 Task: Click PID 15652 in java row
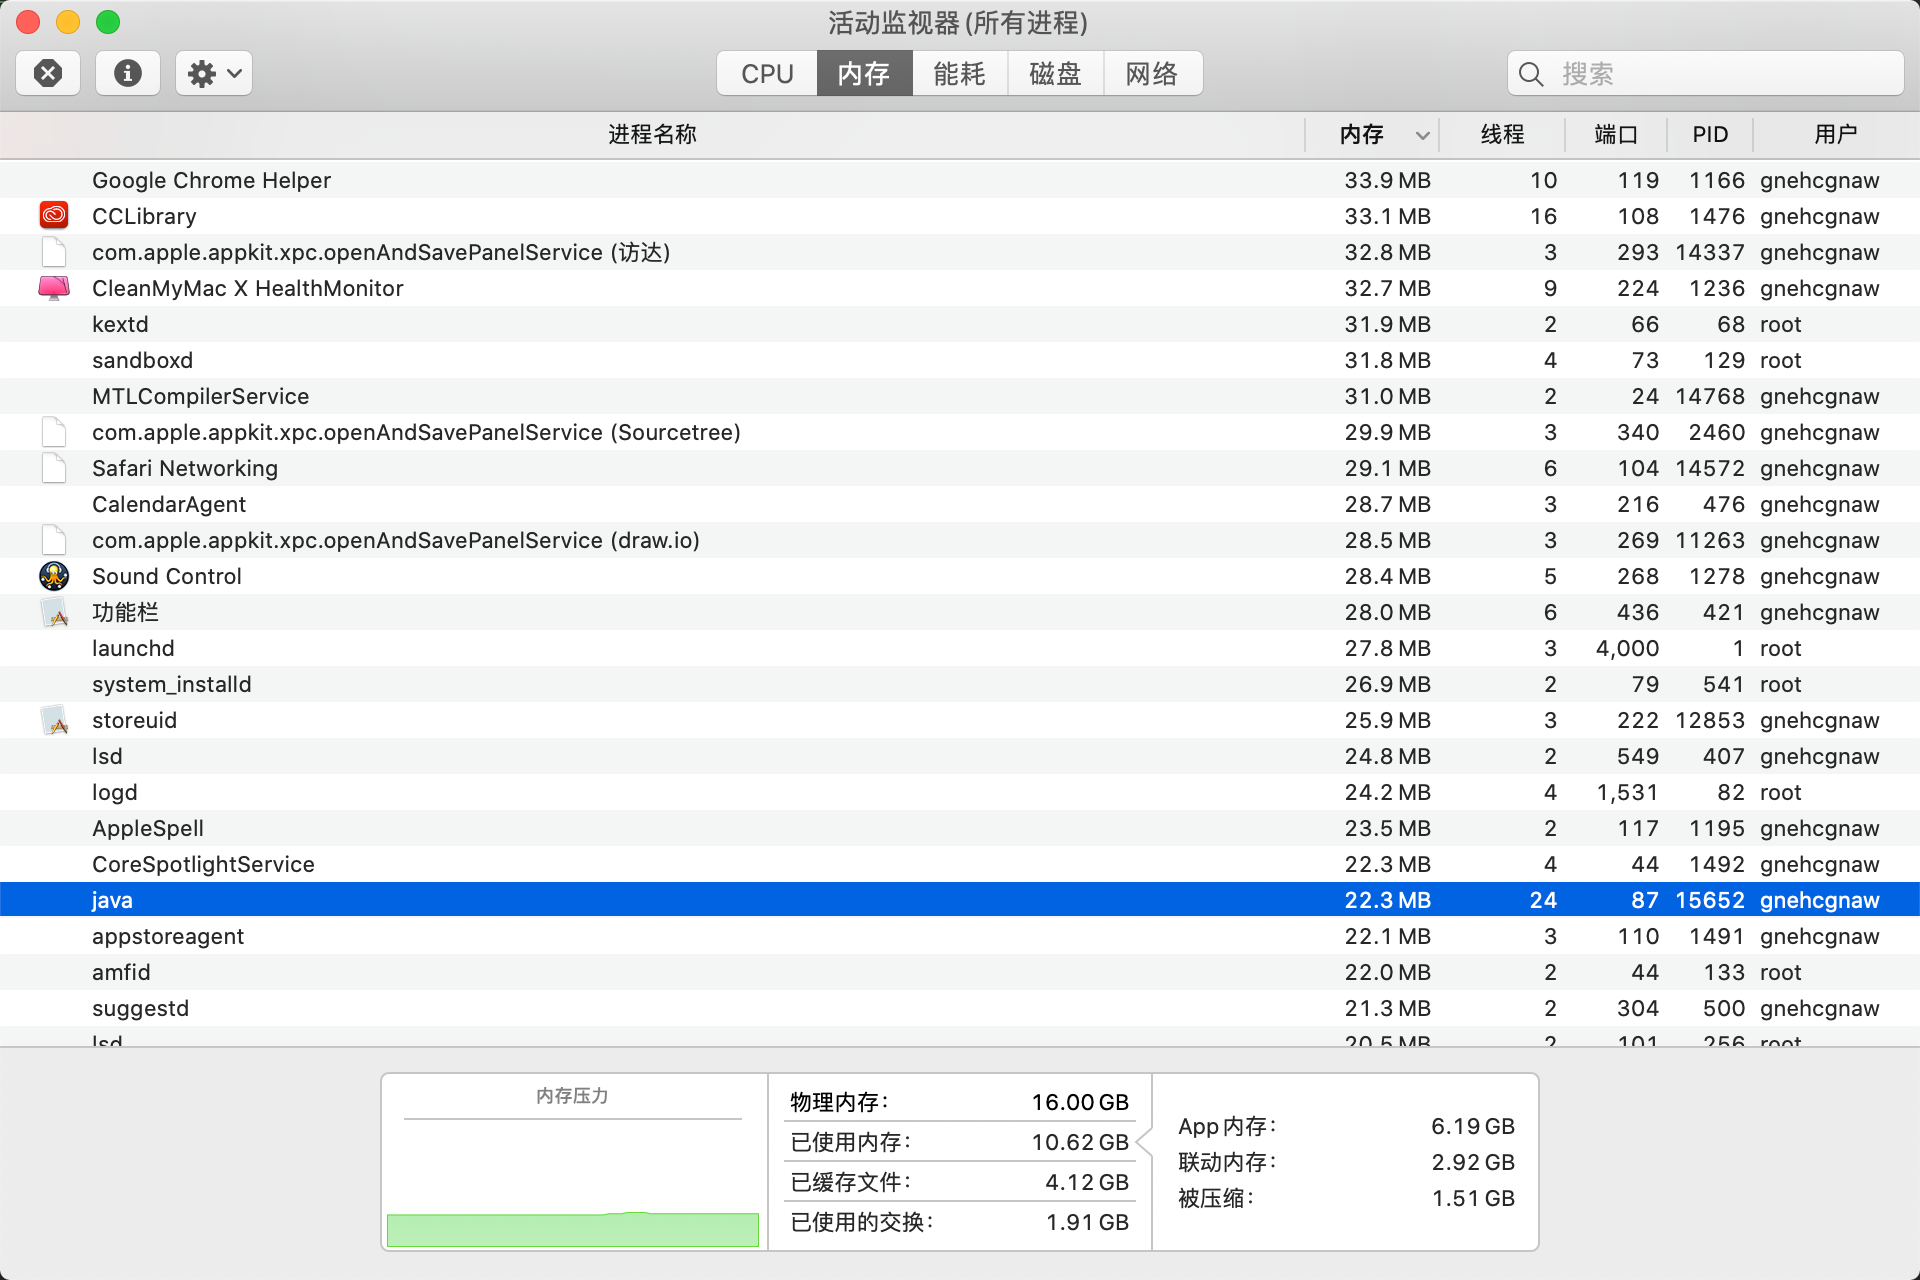pos(1710,900)
